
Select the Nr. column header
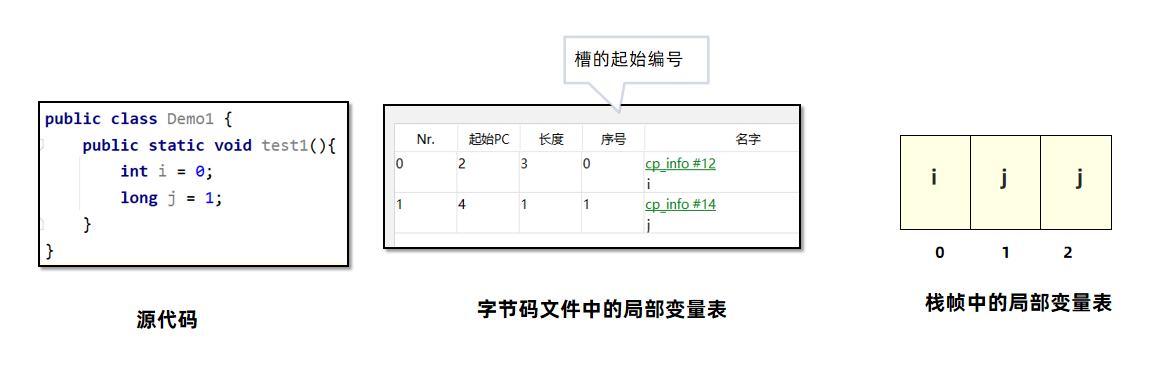pos(426,139)
